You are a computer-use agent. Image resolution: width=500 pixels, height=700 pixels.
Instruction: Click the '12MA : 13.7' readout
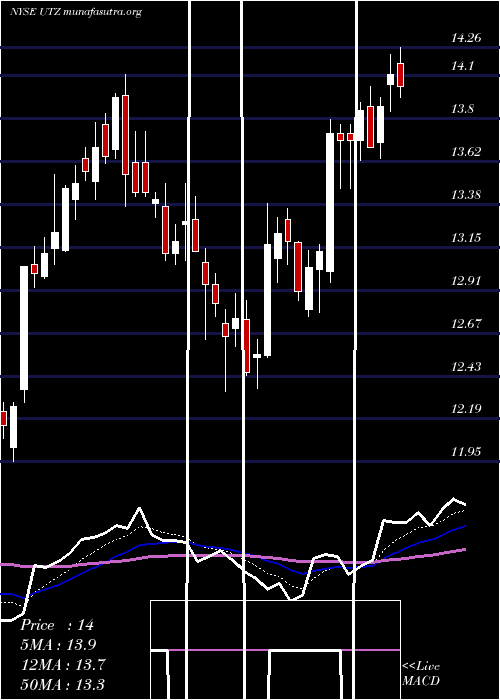tap(63, 664)
